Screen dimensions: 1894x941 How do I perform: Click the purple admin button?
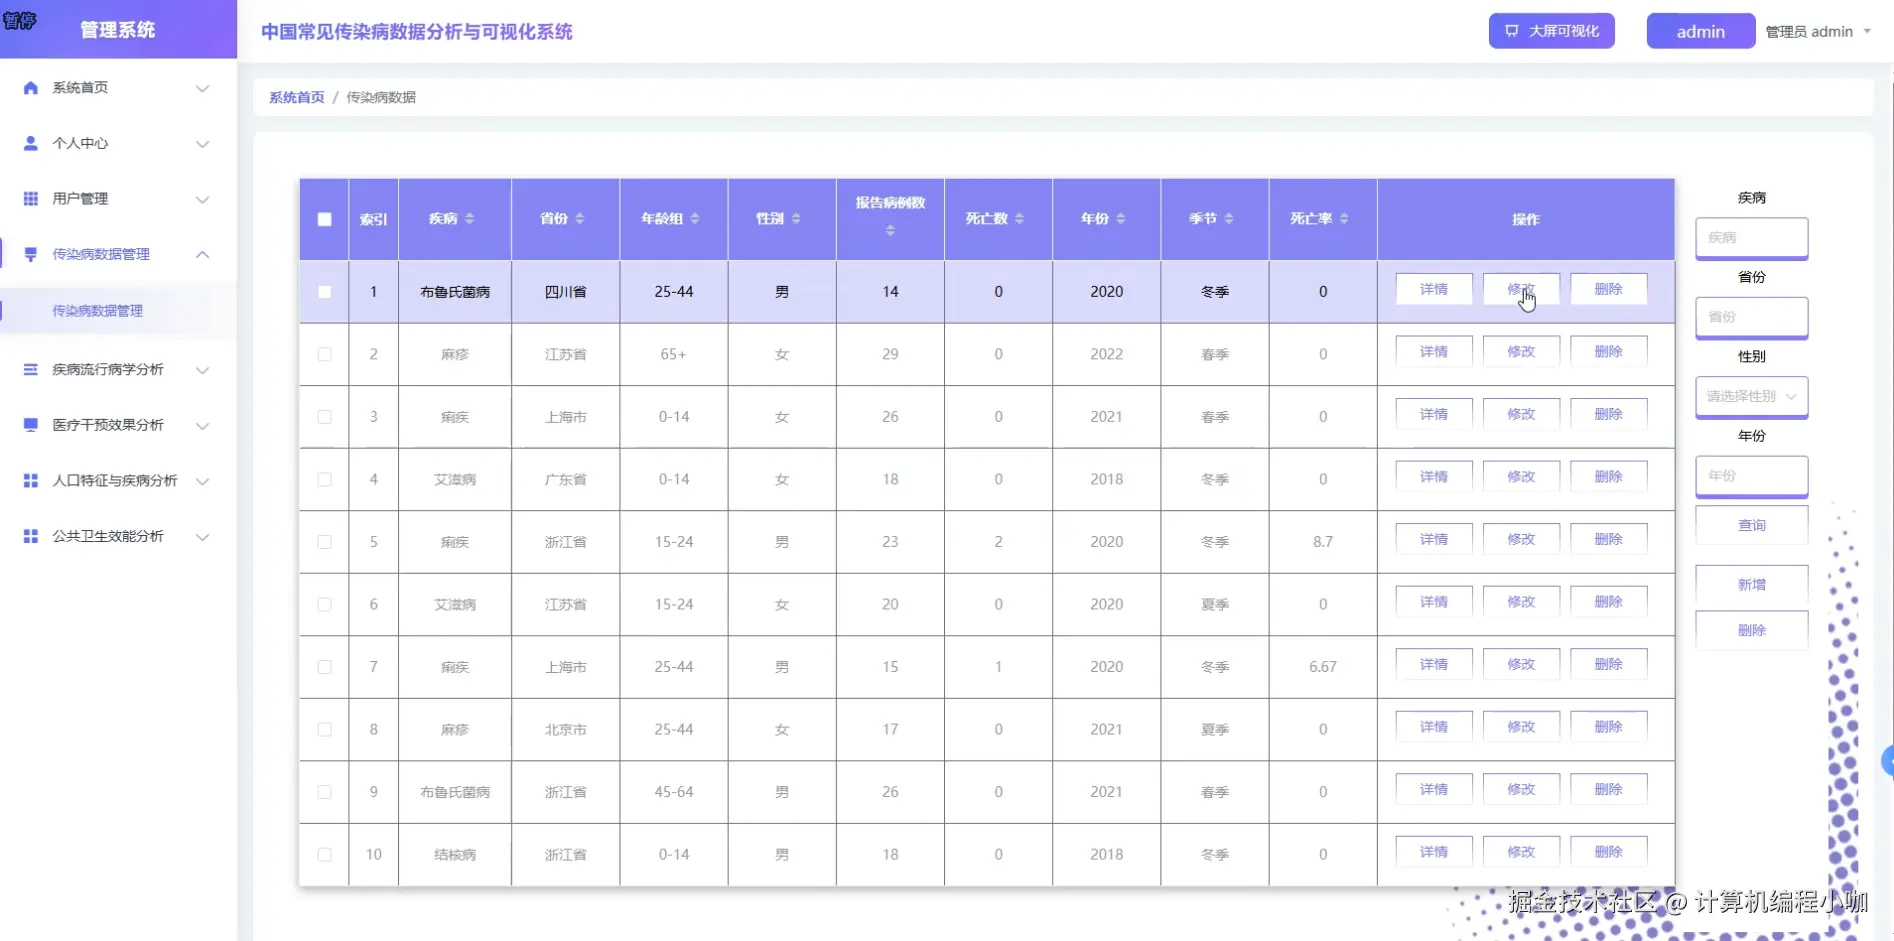(1700, 31)
